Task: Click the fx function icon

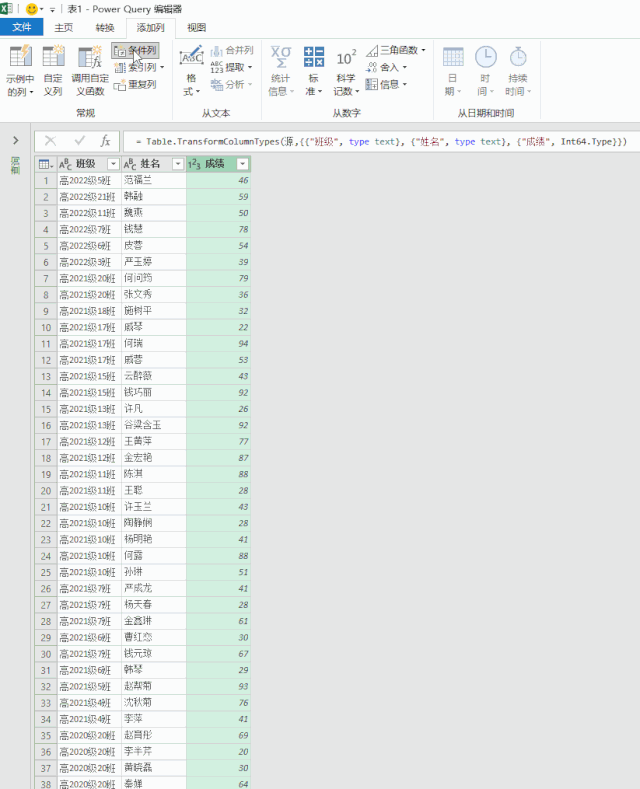Action: [105, 141]
